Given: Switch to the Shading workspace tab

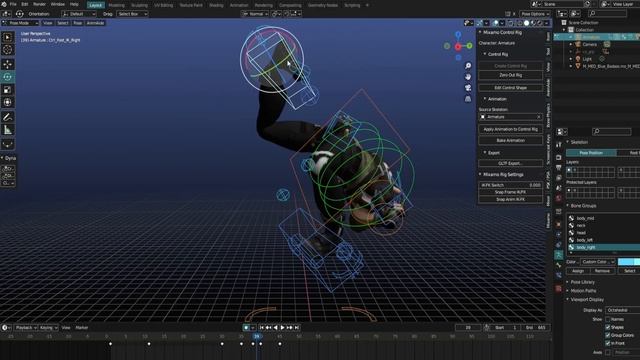Looking at the screenshot, I should tap(216, 5).
